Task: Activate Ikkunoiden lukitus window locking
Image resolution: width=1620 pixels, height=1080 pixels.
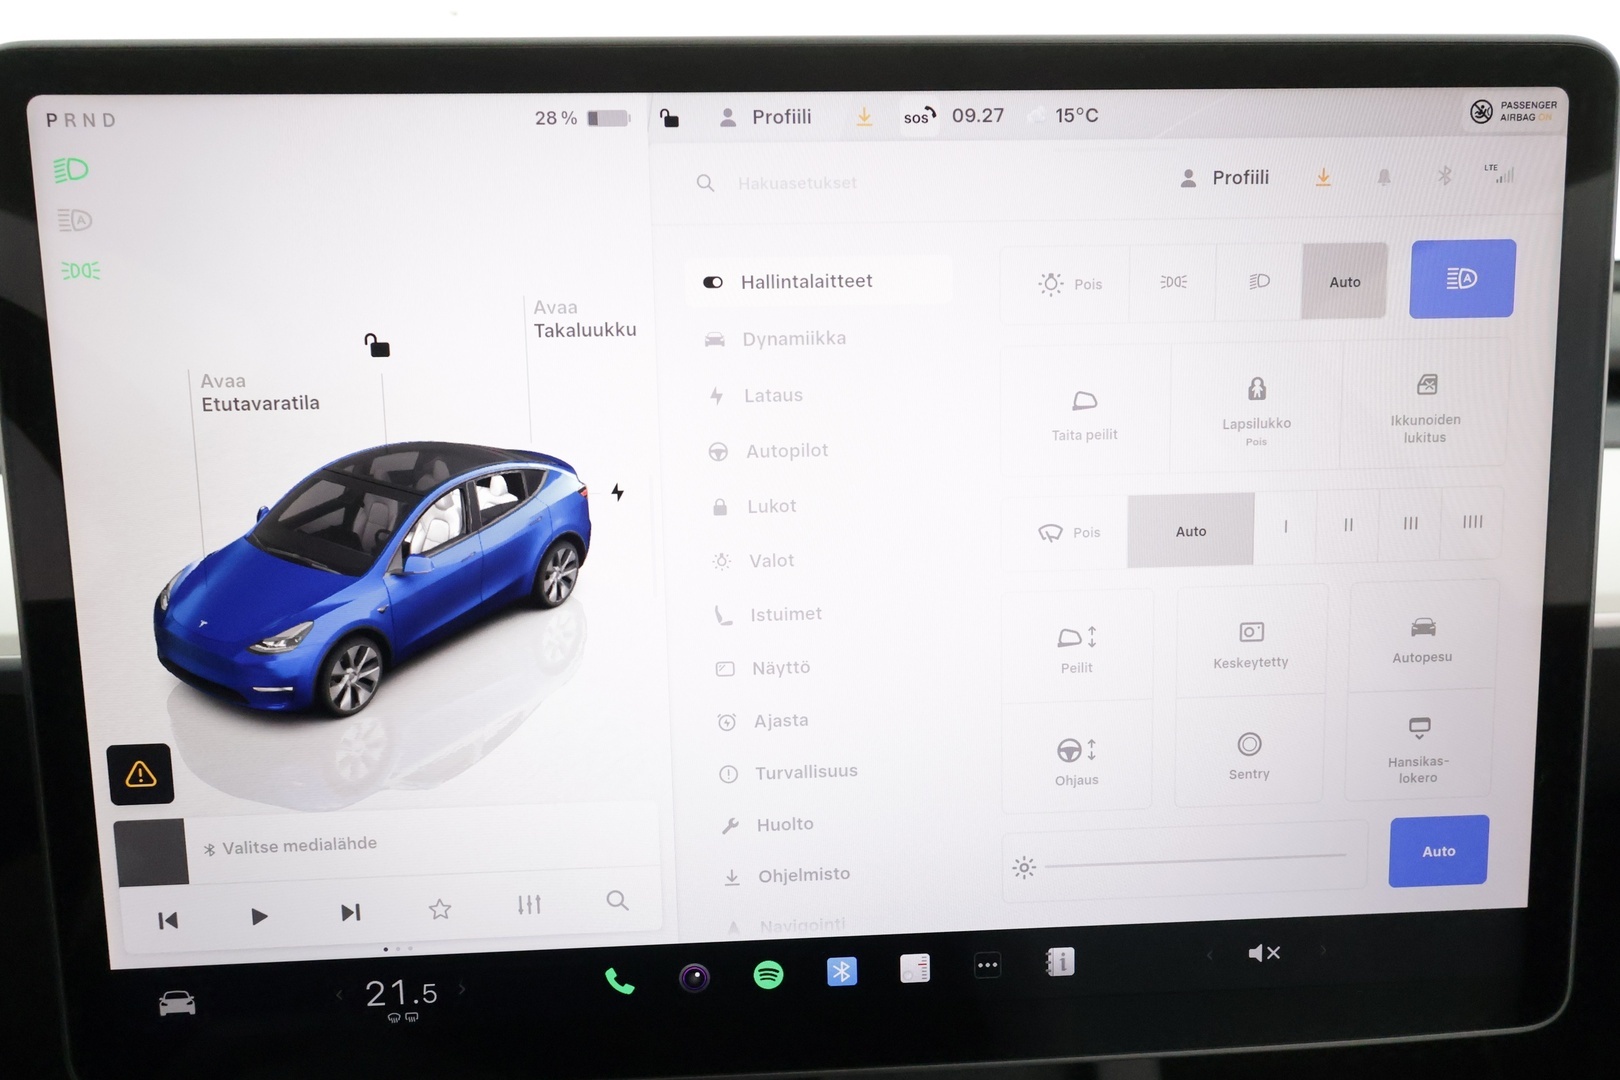Action: 1425,410
